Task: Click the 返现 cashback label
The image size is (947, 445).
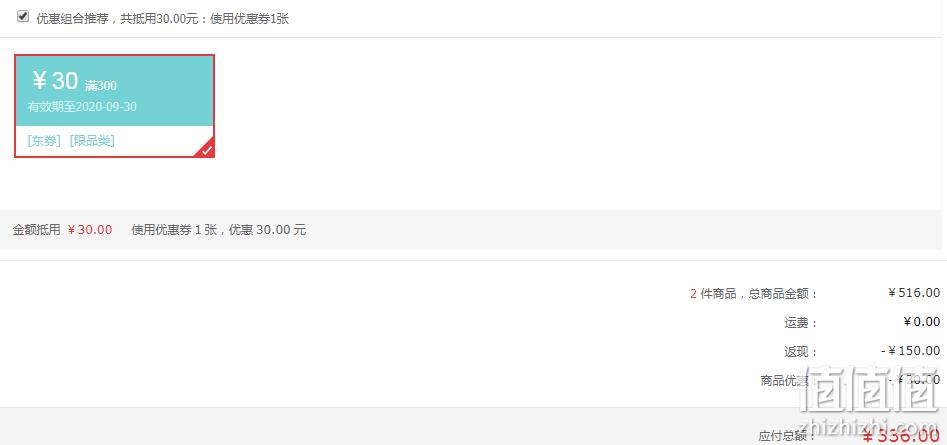Action: point(801,352)
